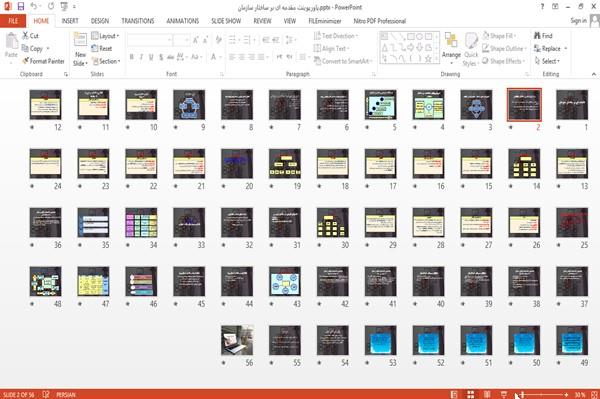Open PowerPoint Help question mark
The image size is (600, 399).
tap(542, 7)
